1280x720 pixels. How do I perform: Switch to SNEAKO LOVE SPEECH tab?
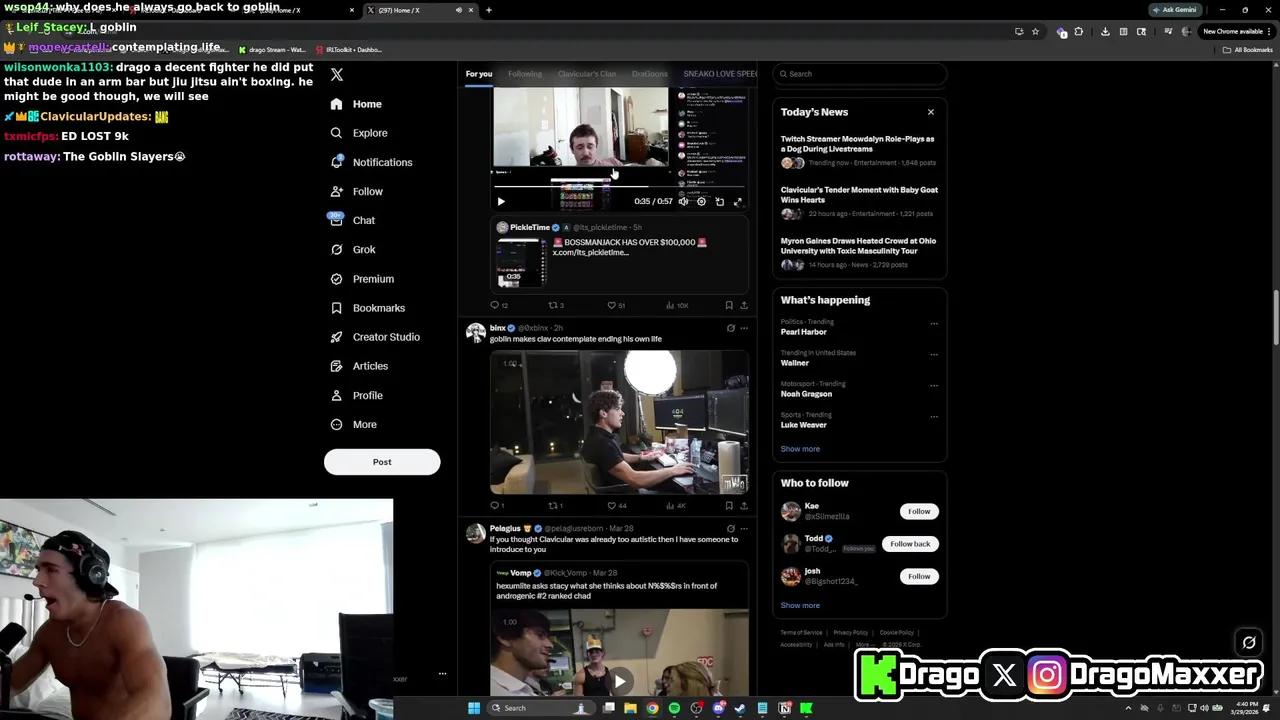[x=720, y=74]
